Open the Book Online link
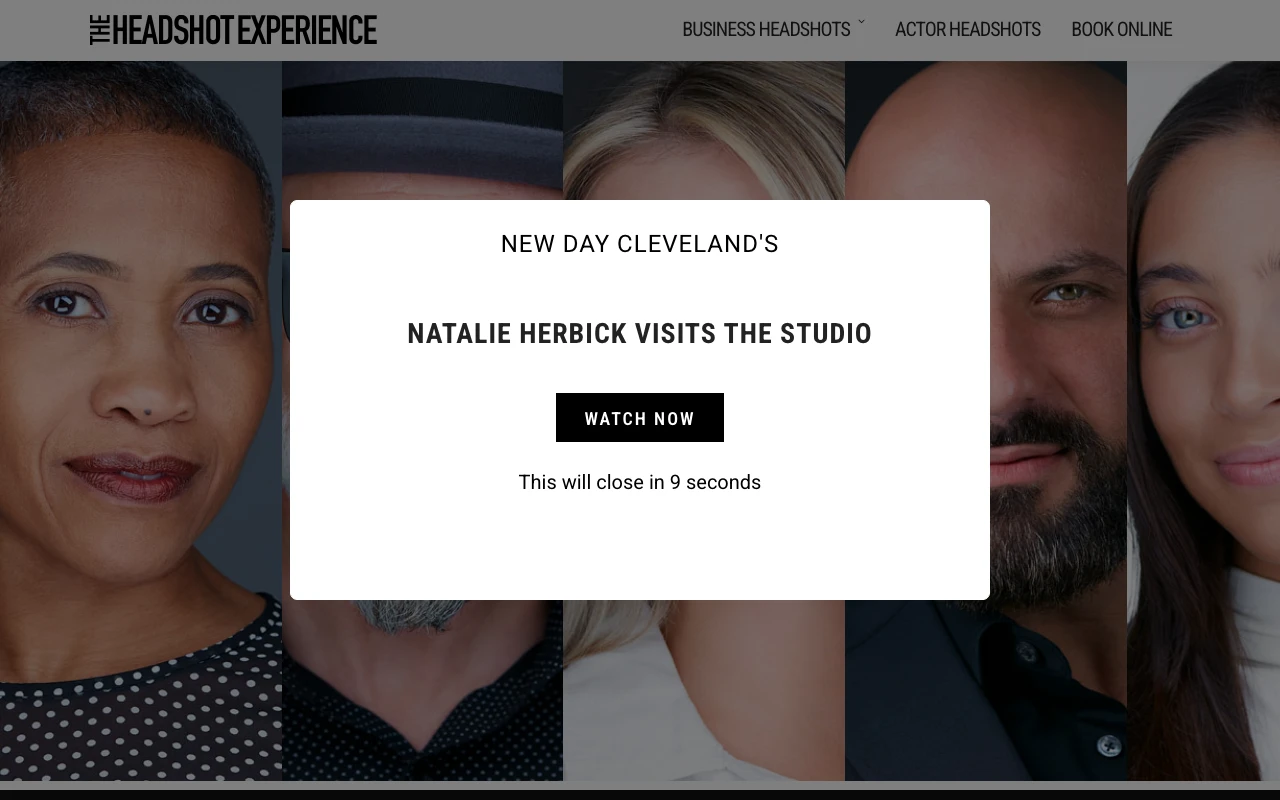Viewport: 1280px width, 800px height. (x=1121, y=30)
